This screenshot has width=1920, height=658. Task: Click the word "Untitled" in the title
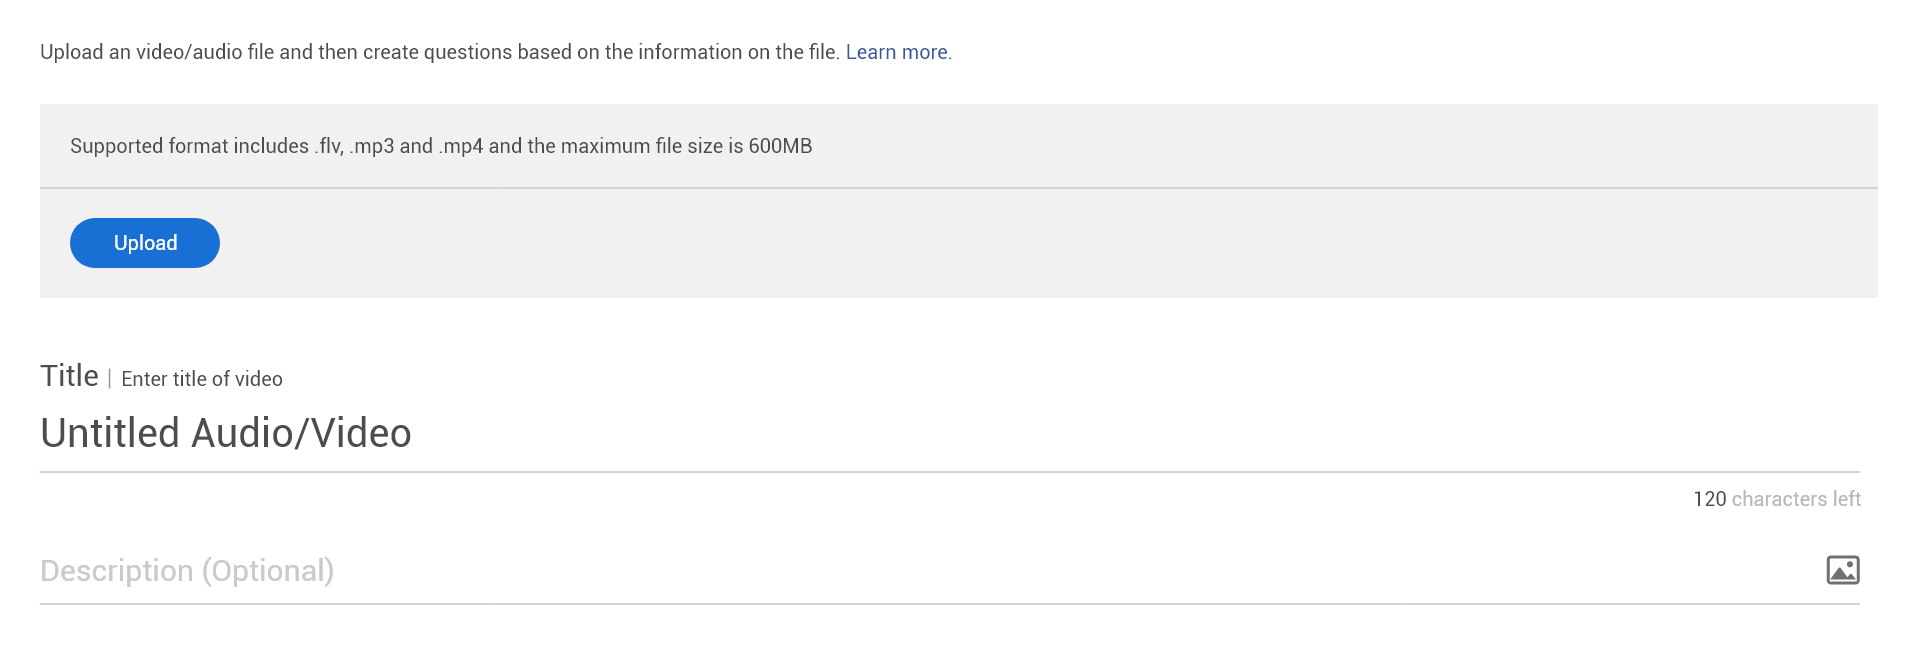(x=110, y=433)
